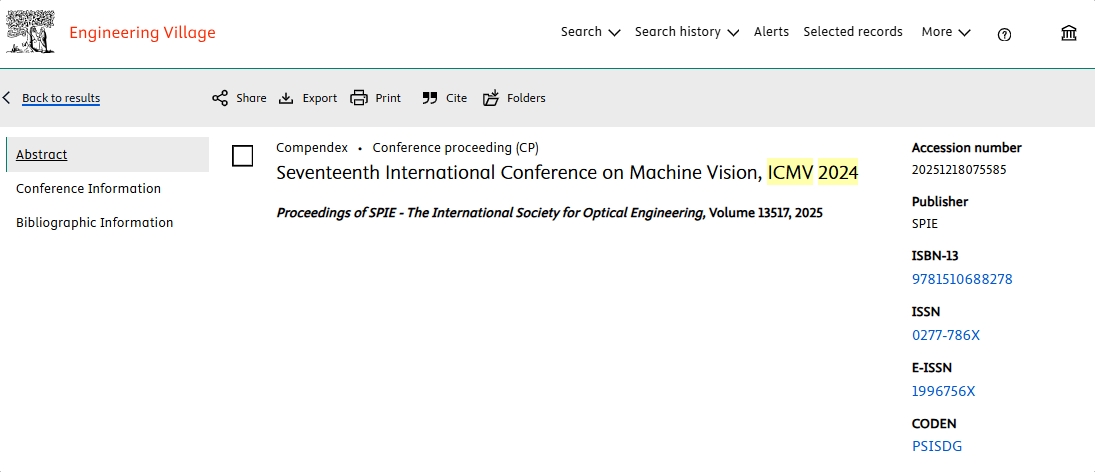Viewport: 1095px width, 472px height.
Task: Open ISSN link 0277-786X
Action: [x=946, y=335]
